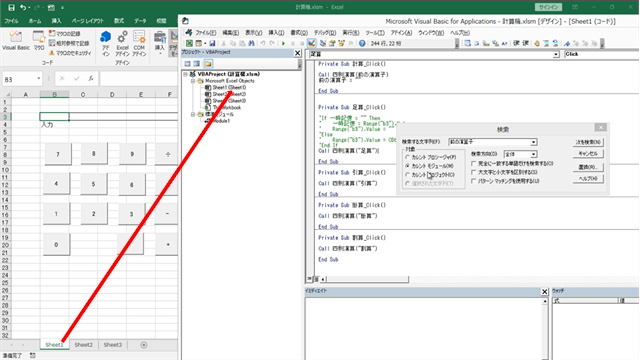Switch to Excel ページ レイアウト tab
Screen dimensions: 640x360
88,21
